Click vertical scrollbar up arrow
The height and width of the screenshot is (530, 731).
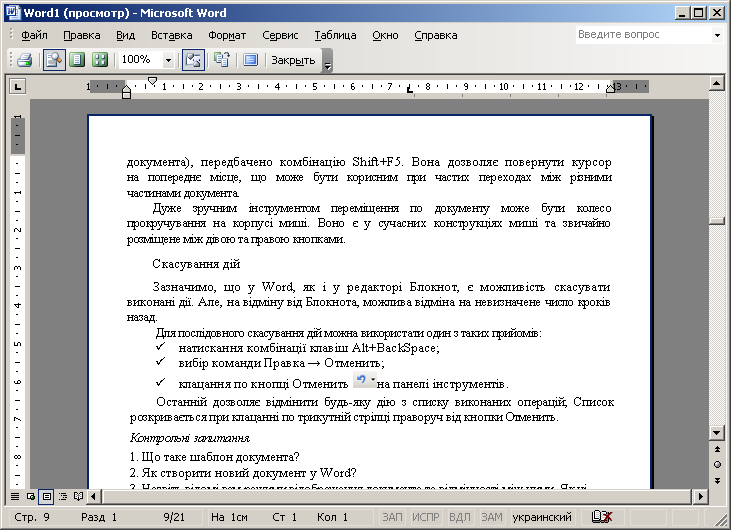coord(717,83)
